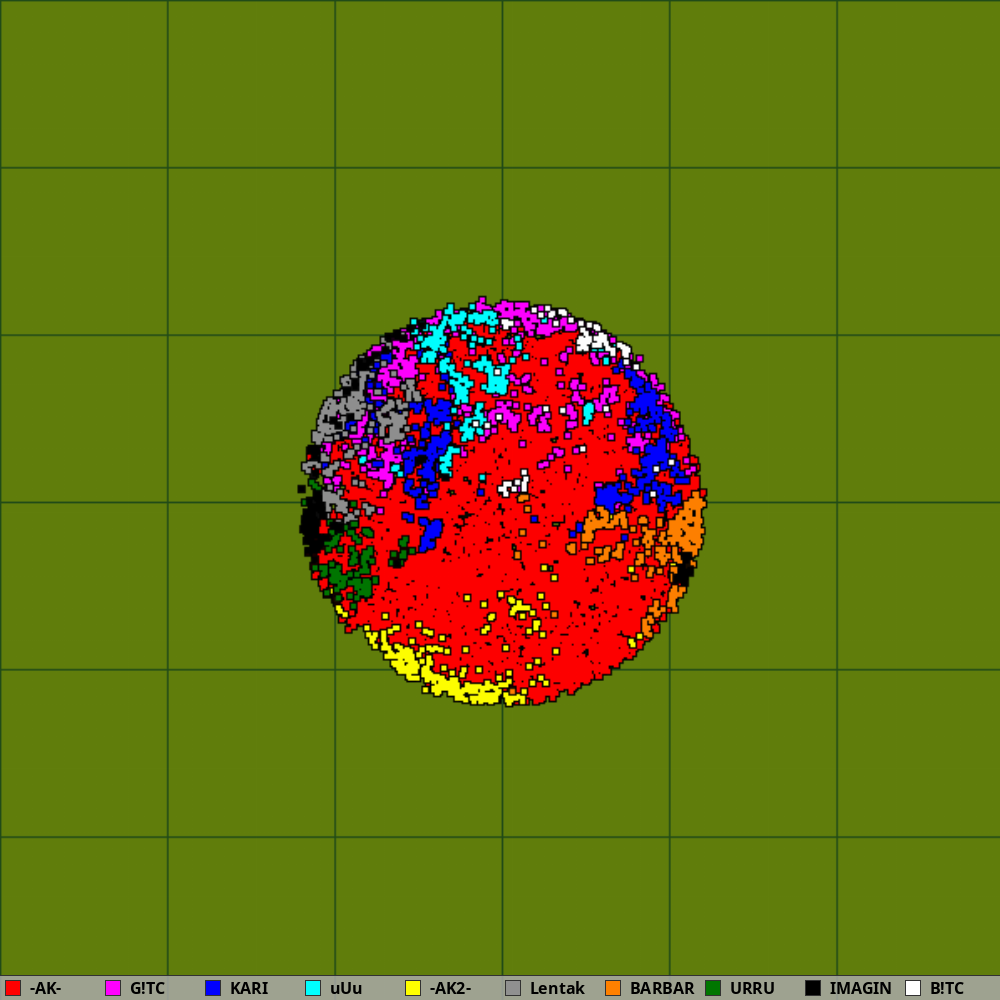Select the 'B!TC' legend label
This screenshot has height=1000, width=1000.
point(947,989)
